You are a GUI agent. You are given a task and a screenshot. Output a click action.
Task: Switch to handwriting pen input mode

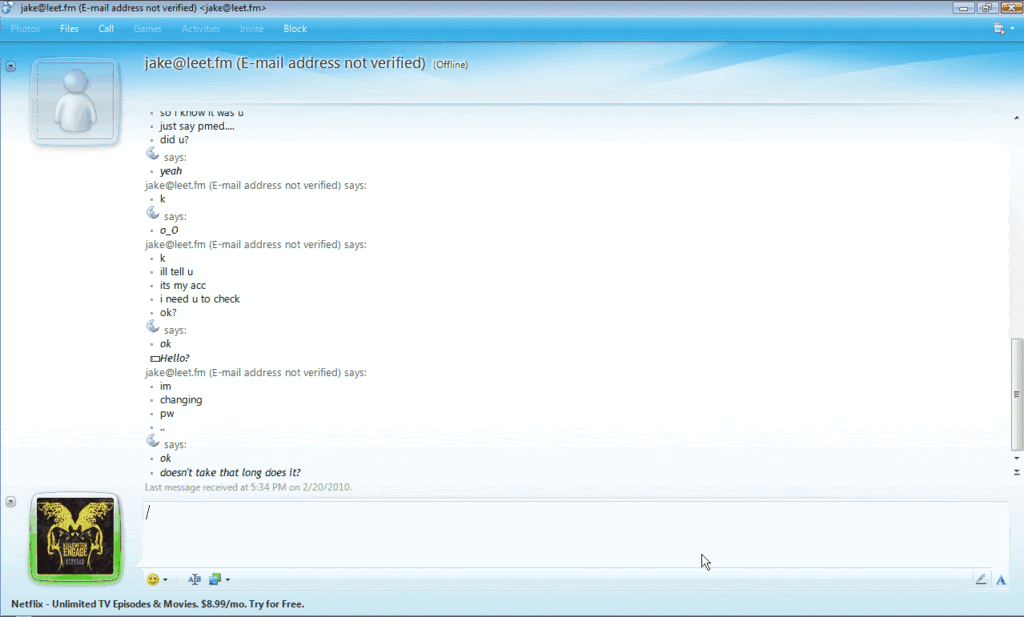pos(981,579)
